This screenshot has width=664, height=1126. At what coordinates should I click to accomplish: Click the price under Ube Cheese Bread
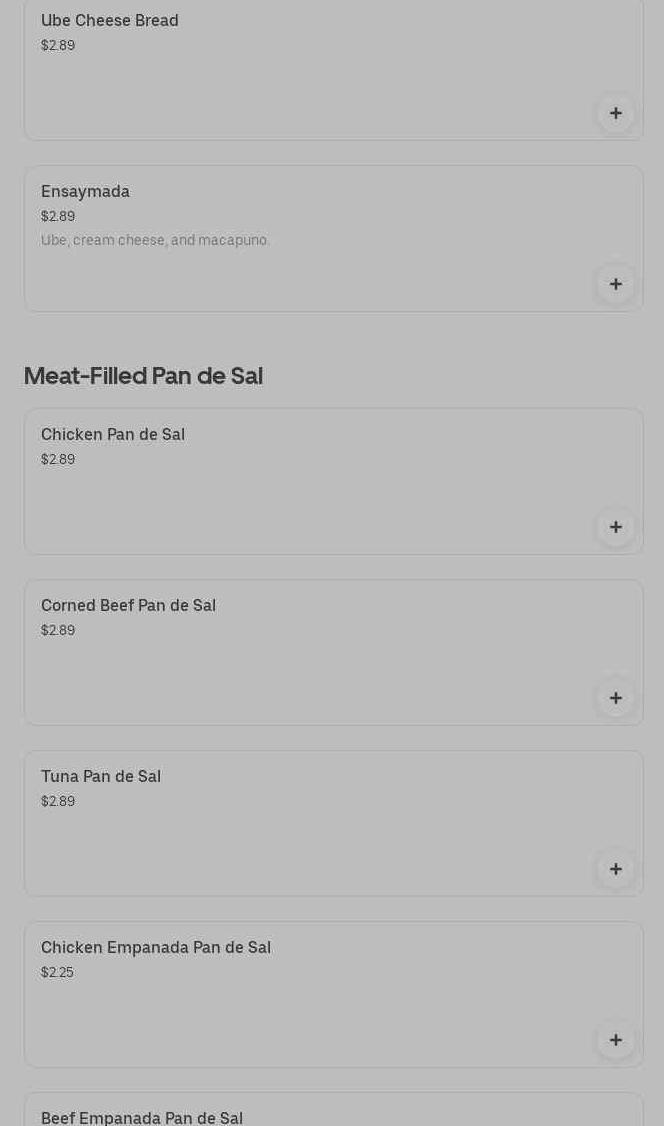[58, 46]
